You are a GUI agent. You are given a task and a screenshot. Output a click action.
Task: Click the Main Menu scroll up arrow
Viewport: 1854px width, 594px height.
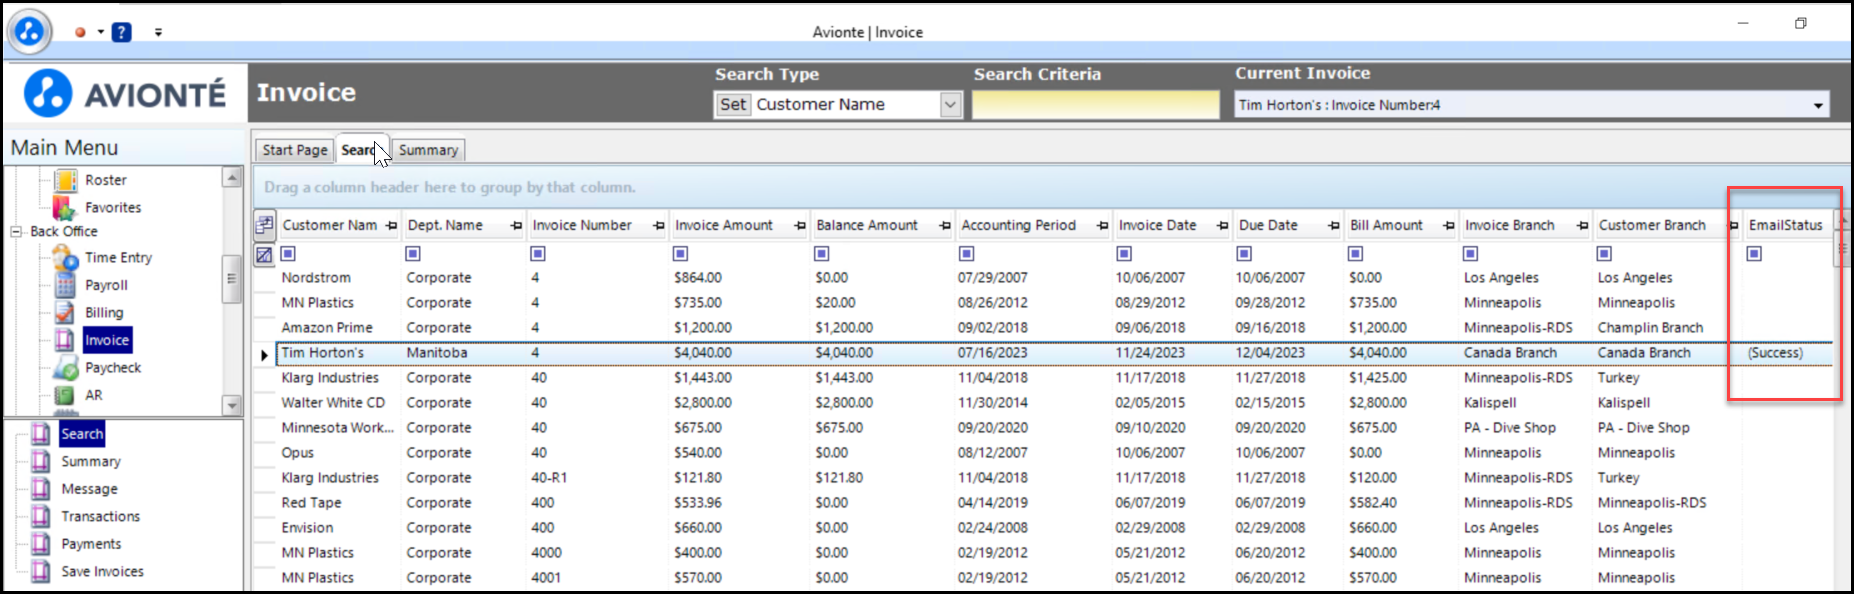pyautogui.click(x=232, y=177)
